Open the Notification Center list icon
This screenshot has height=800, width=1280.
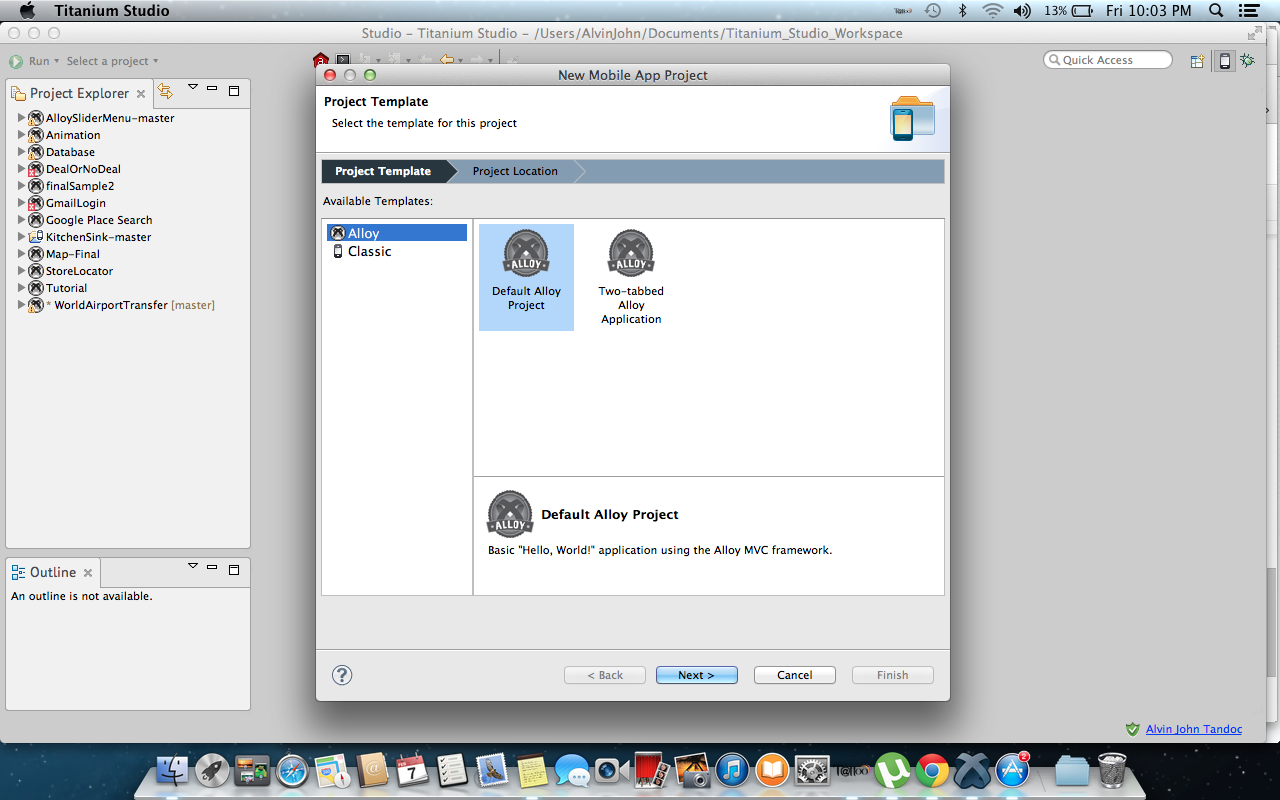(1247, 11)
